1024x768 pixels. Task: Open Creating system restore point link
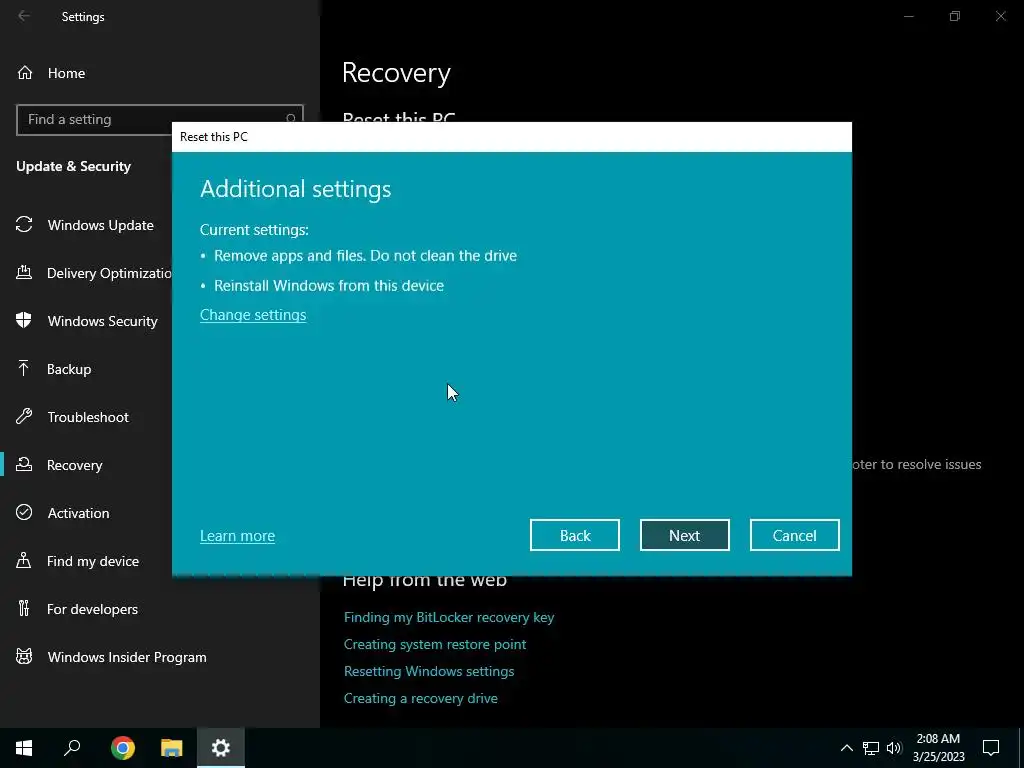point(435,644)
